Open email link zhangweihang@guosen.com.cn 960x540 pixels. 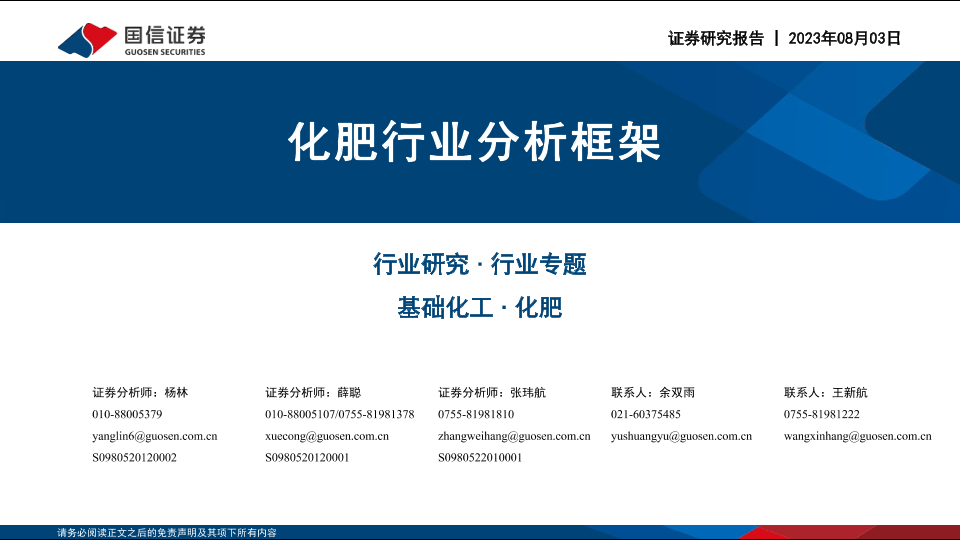(514, 436)
